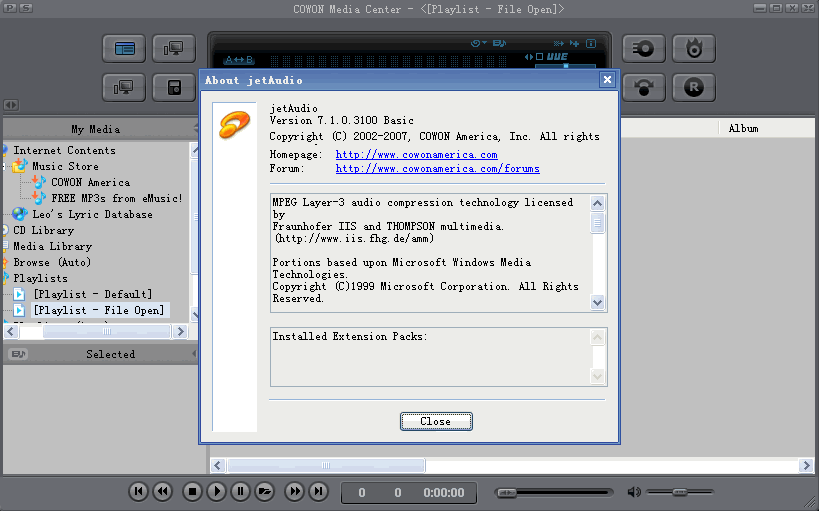Screen dimensions: 819x511
Task: Click the Close button in About dialog
Action: 436,422
